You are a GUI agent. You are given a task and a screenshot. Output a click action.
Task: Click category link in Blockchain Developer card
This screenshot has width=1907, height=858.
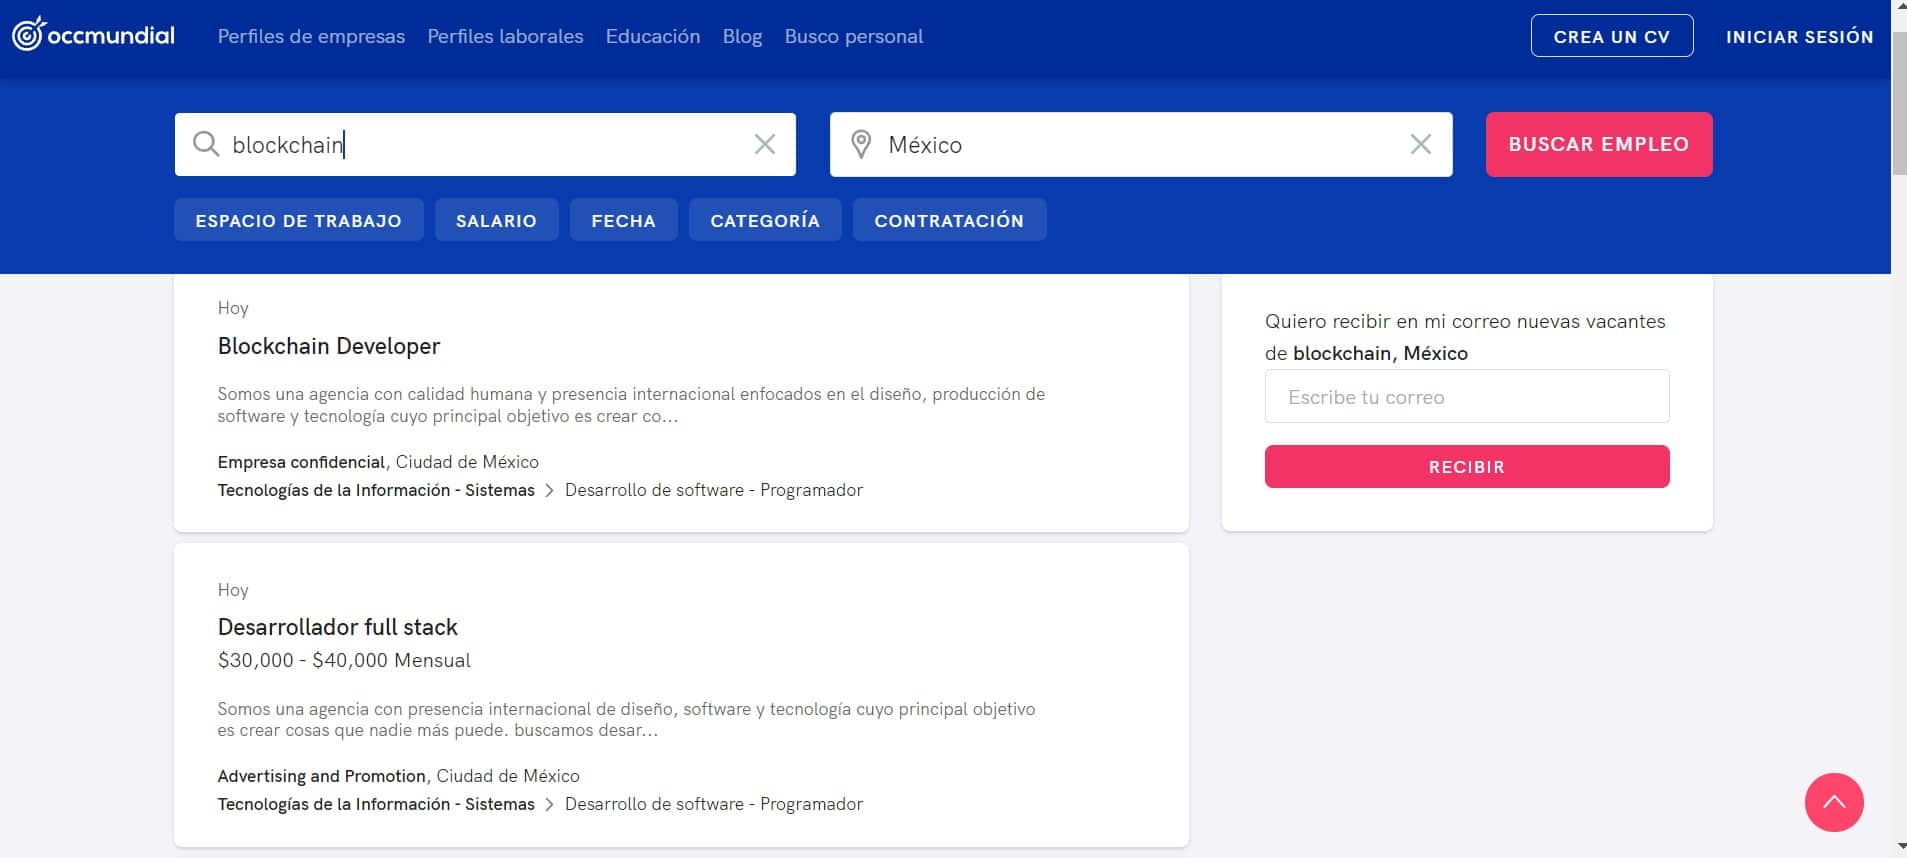click(376, 490)
